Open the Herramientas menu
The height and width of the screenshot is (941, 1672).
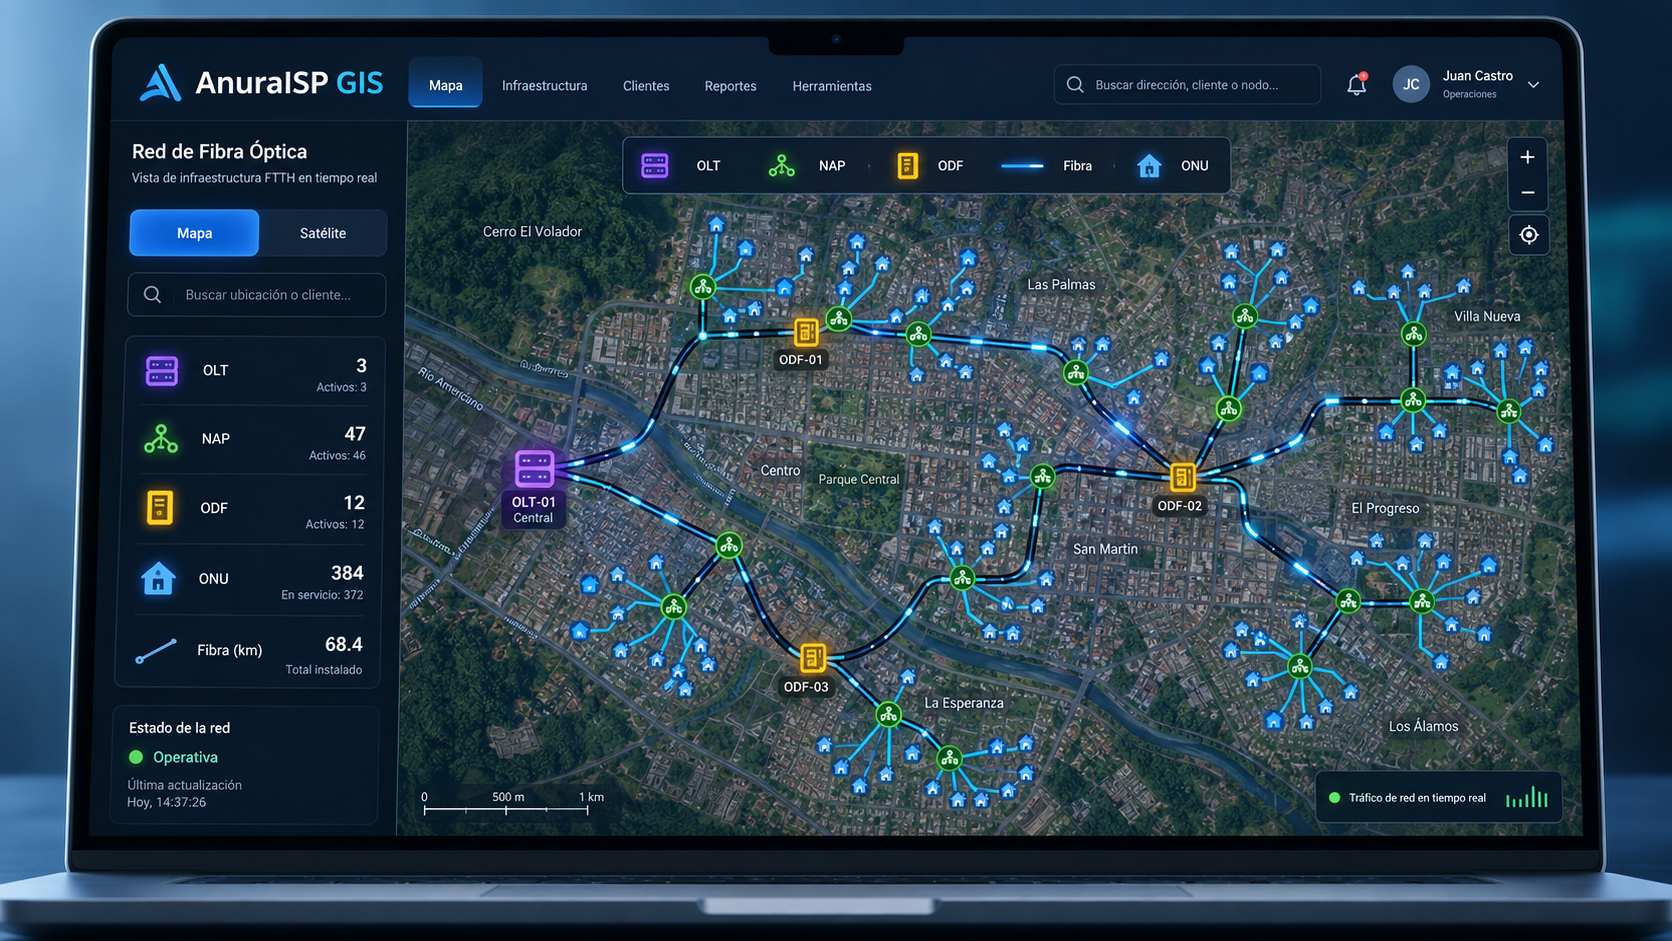[x=832, y=86]
